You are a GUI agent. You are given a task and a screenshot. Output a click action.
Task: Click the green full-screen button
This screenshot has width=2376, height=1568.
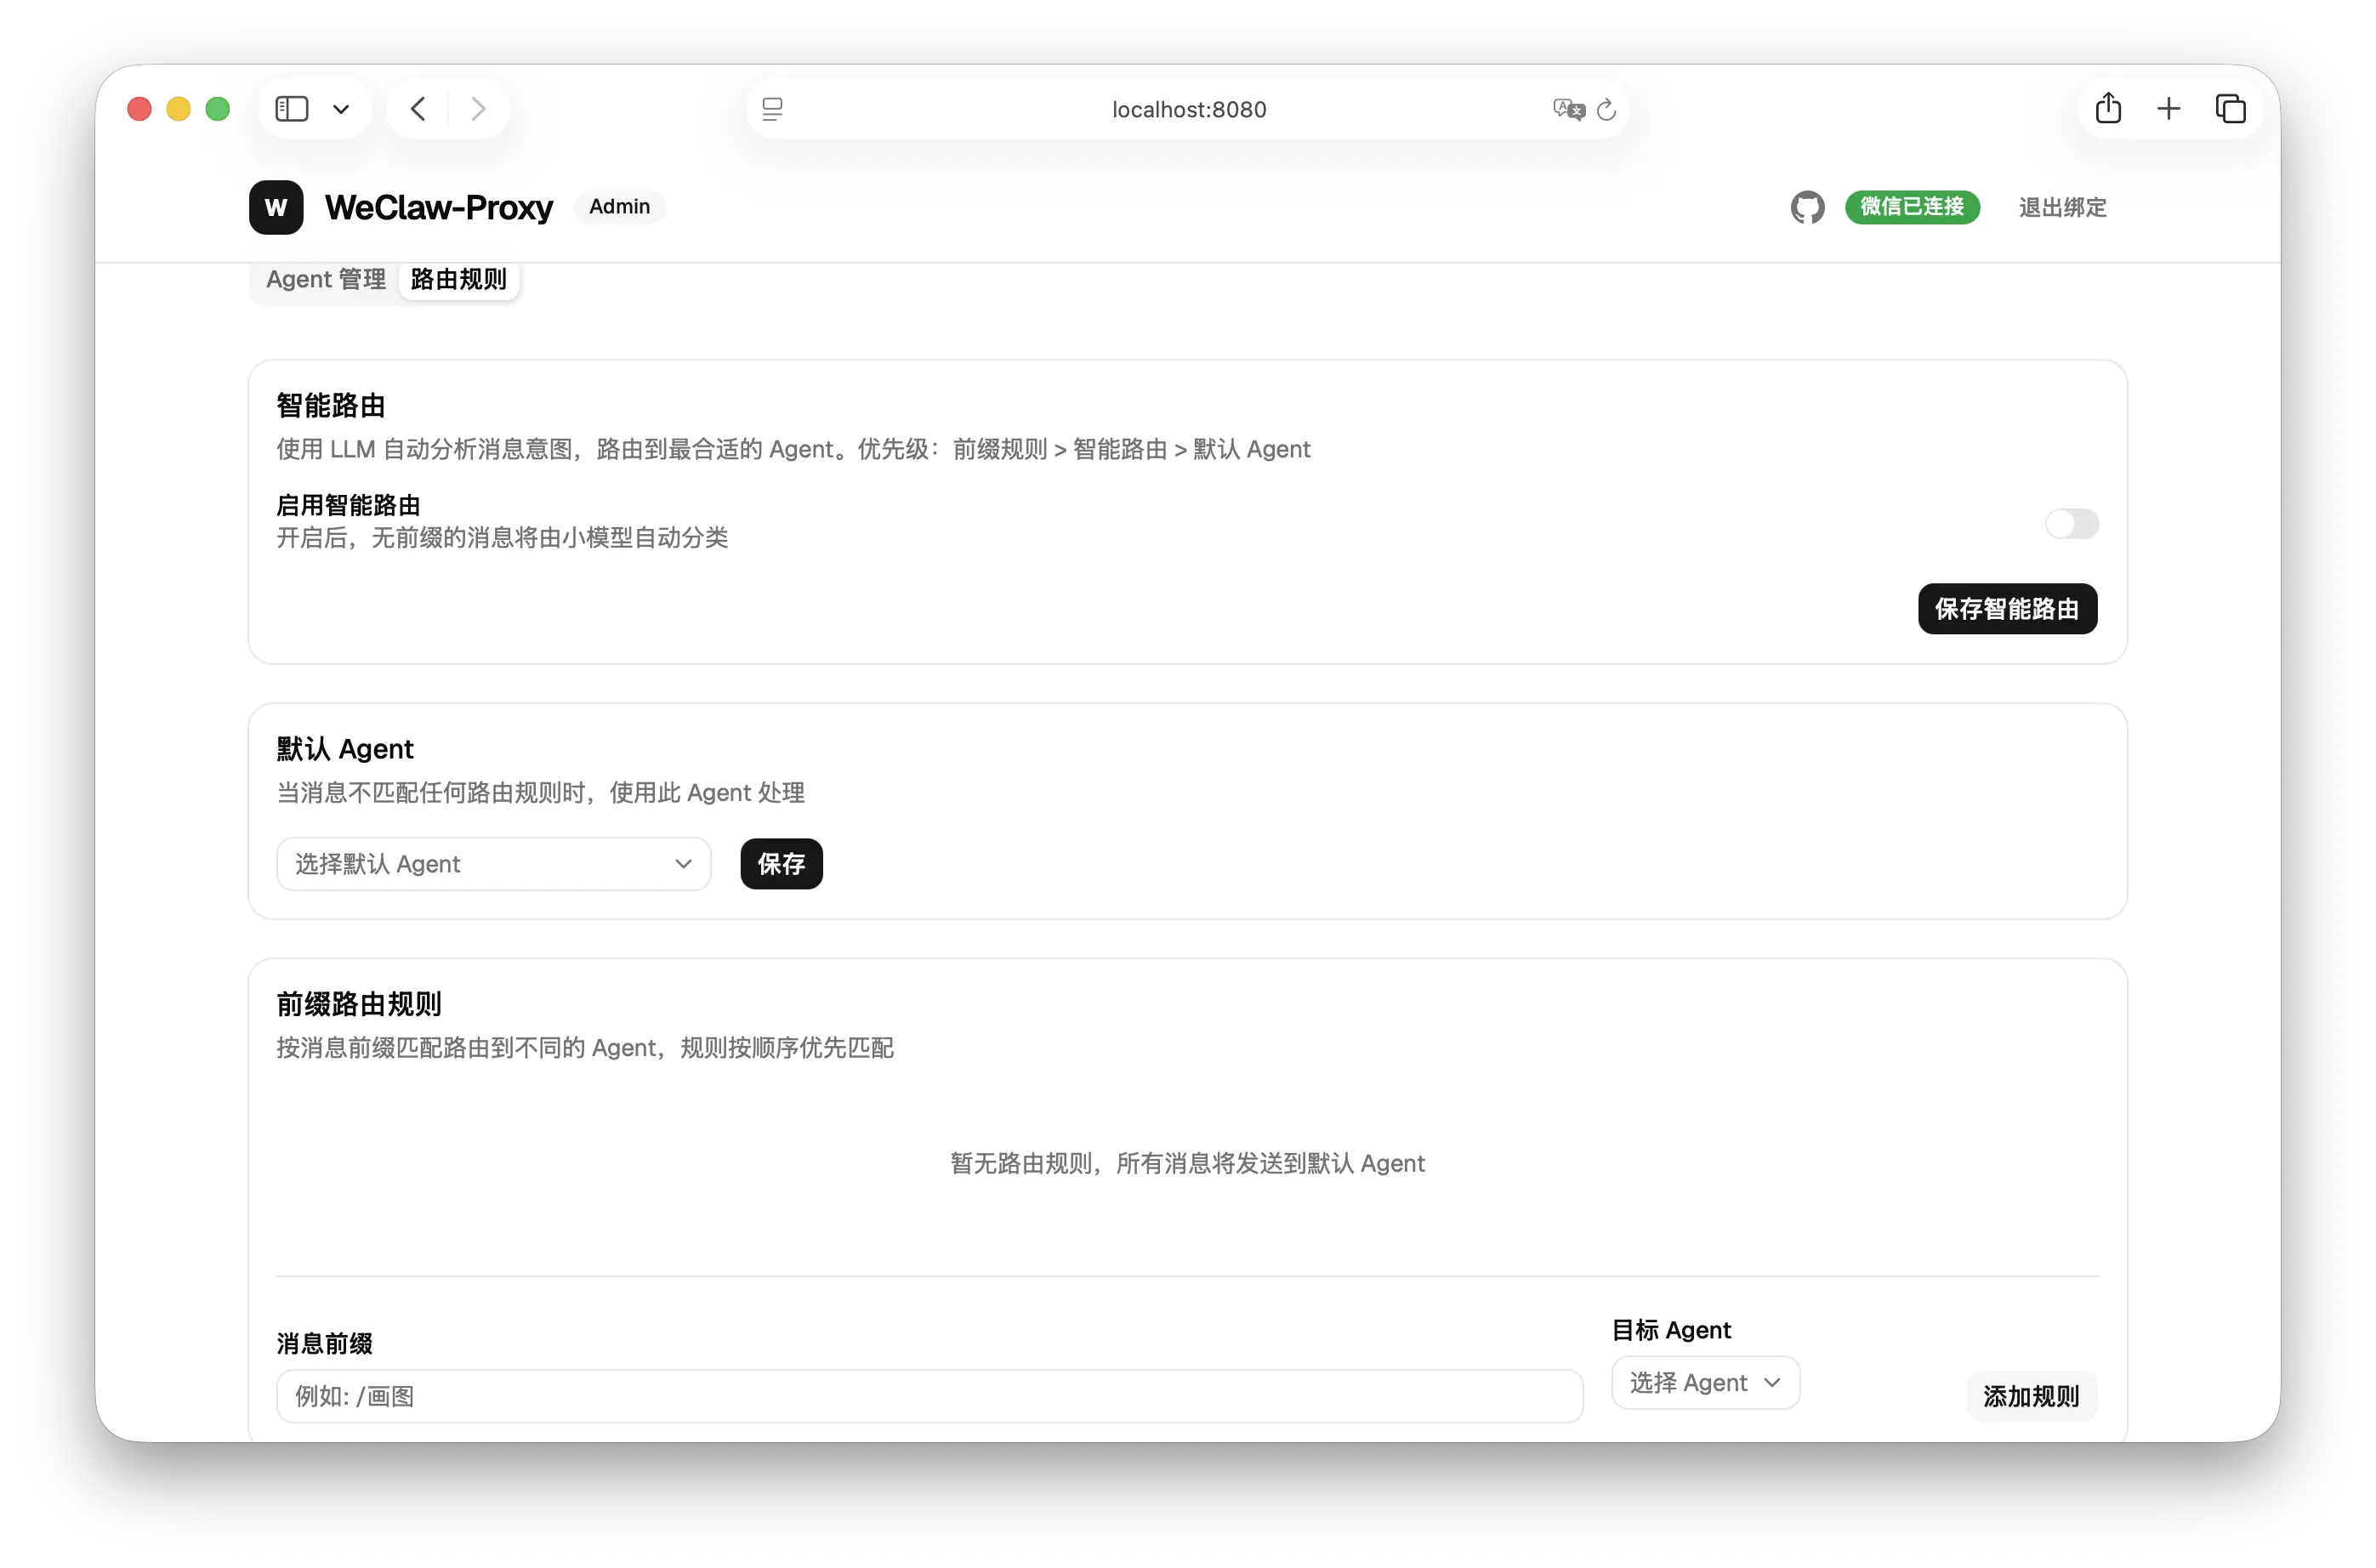point(217,108)
